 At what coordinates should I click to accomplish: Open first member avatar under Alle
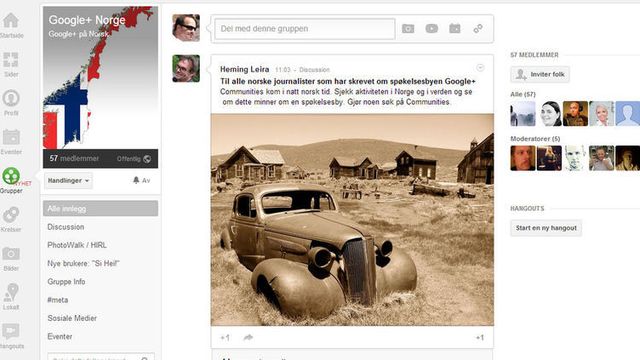(x=523, y=113)
